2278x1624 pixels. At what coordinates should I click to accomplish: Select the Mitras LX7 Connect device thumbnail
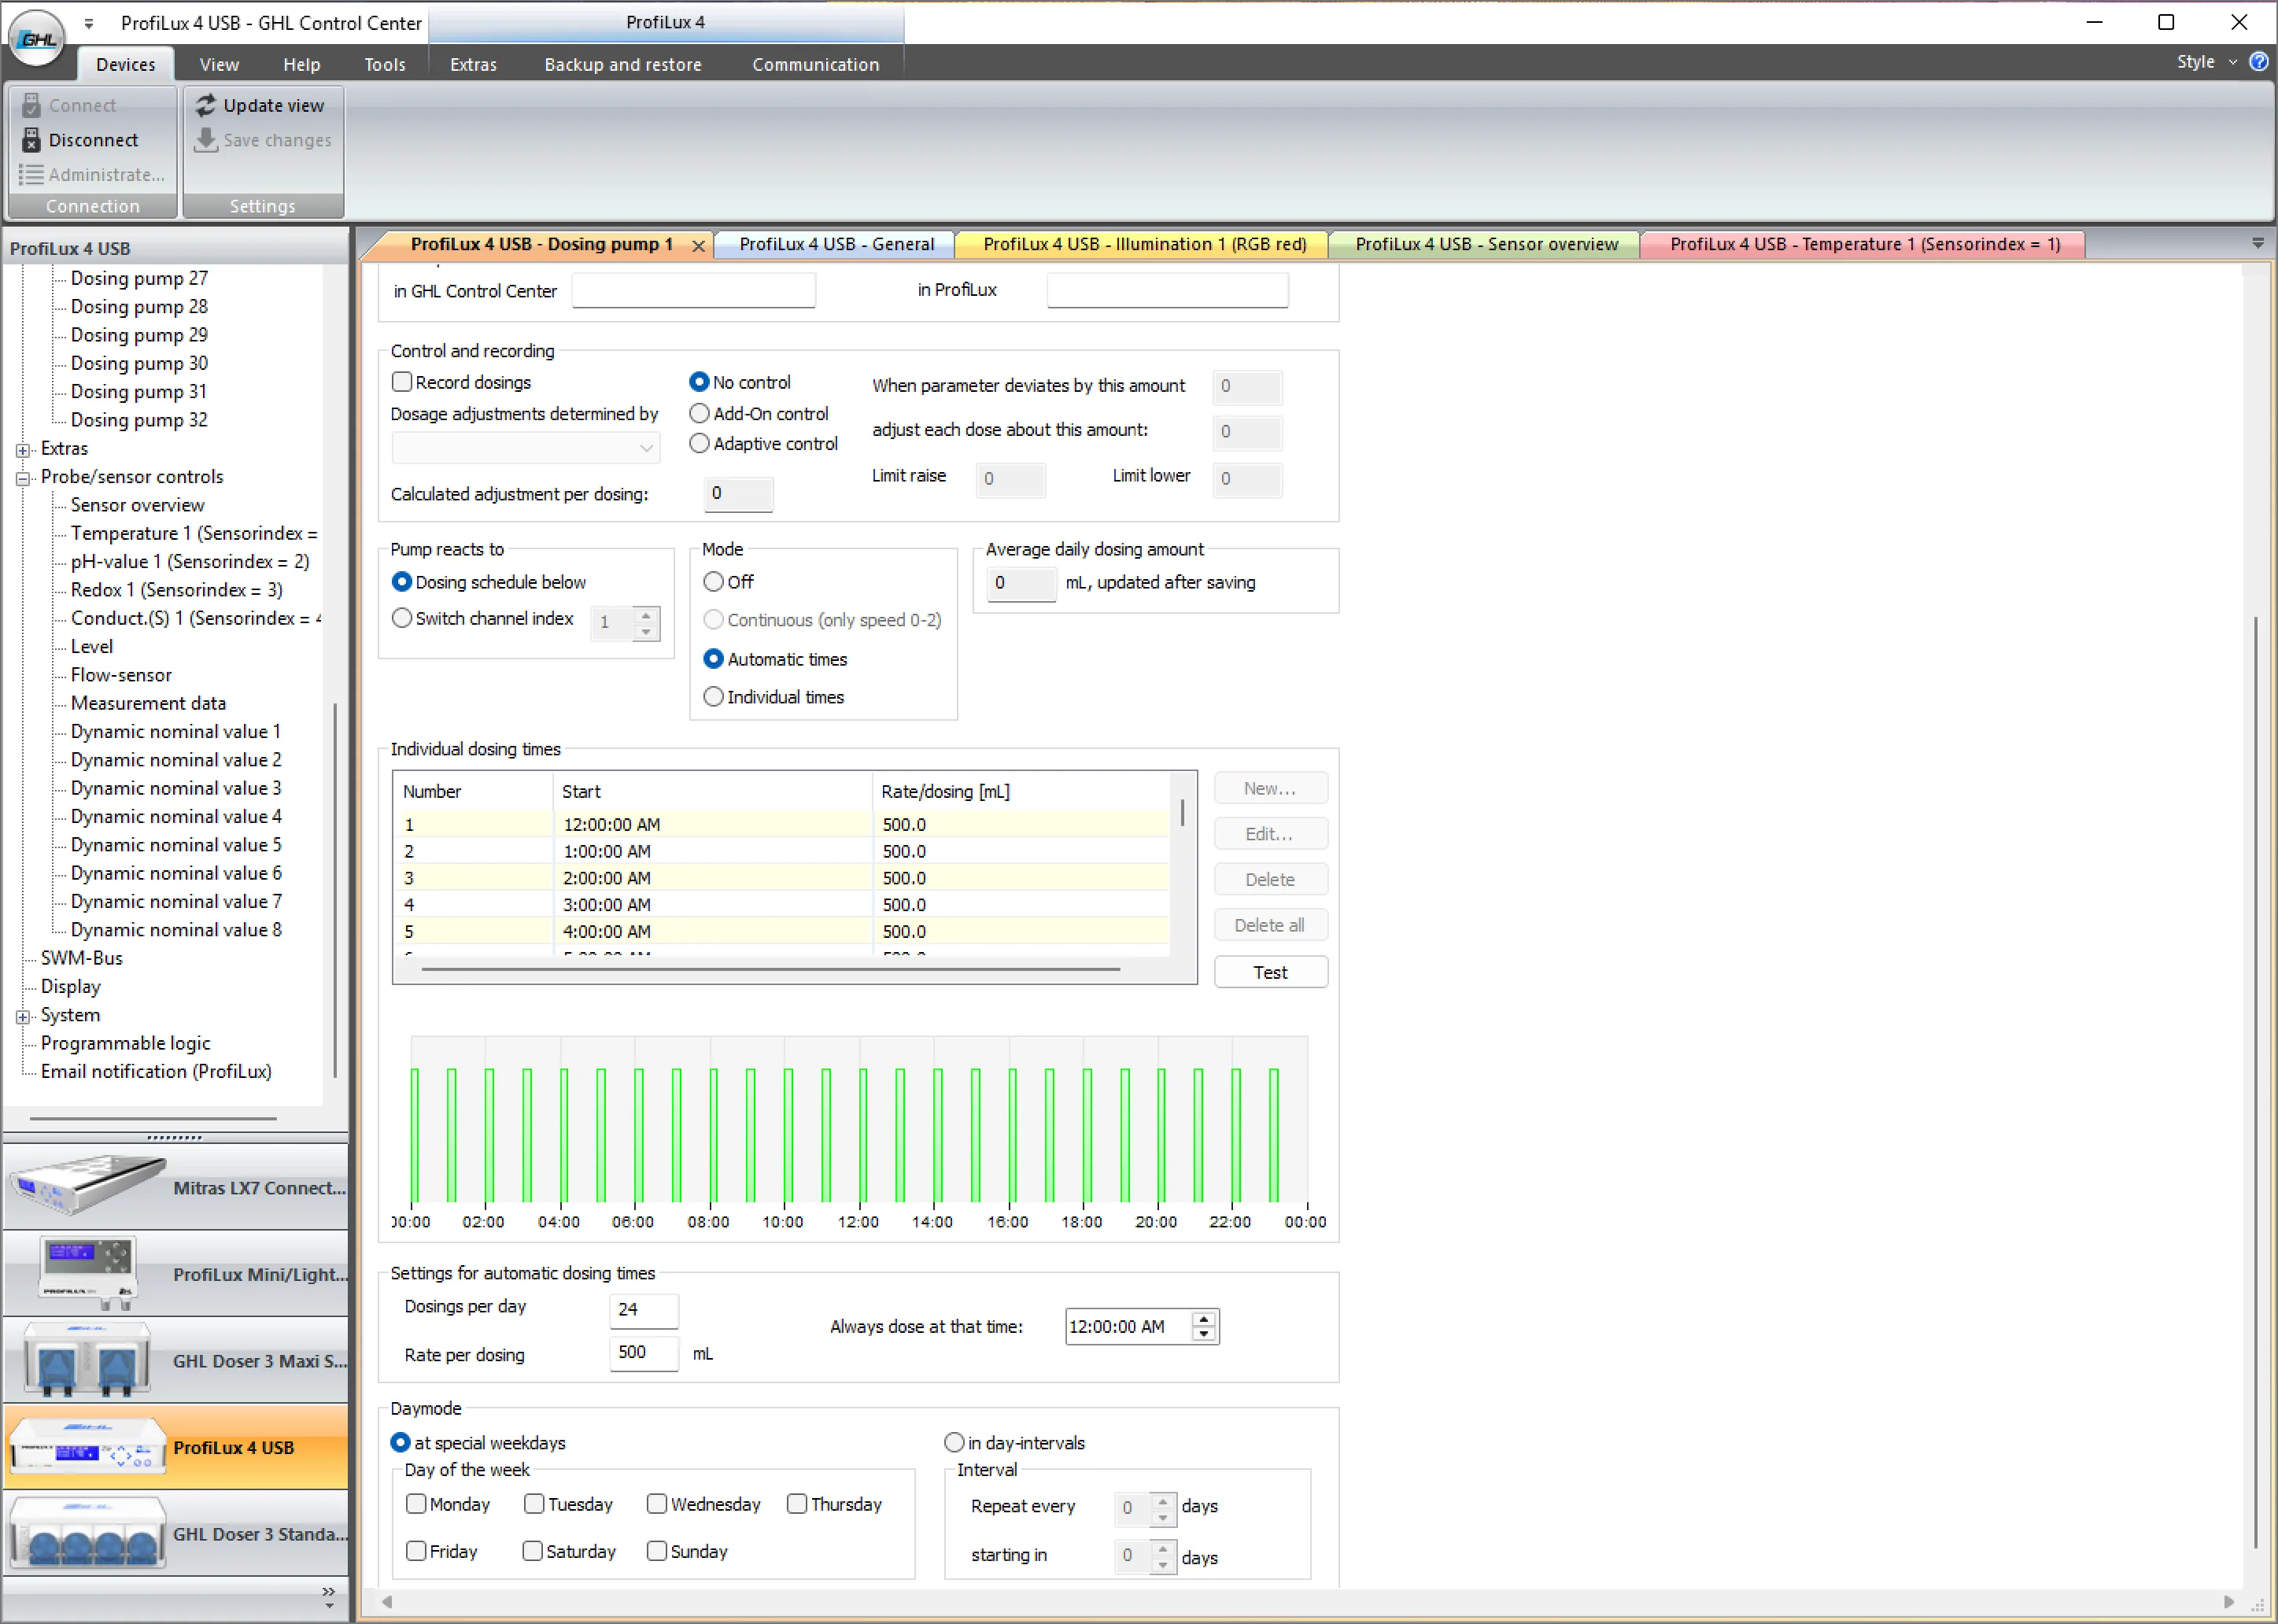coord(88,1186)
